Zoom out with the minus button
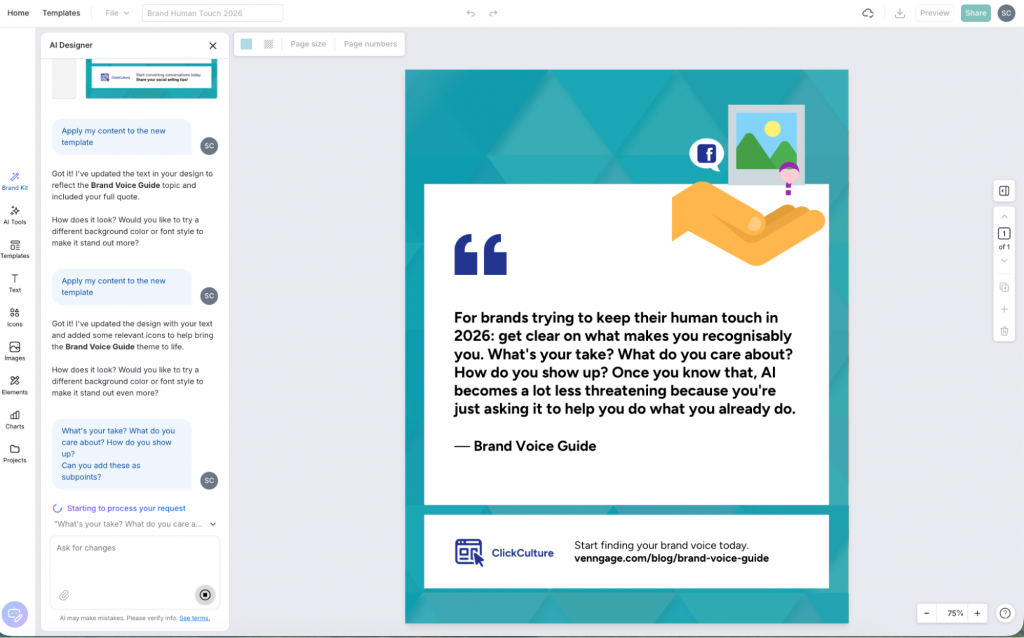Viewport: 1024px width, 638px height. [x=926, y=613]
